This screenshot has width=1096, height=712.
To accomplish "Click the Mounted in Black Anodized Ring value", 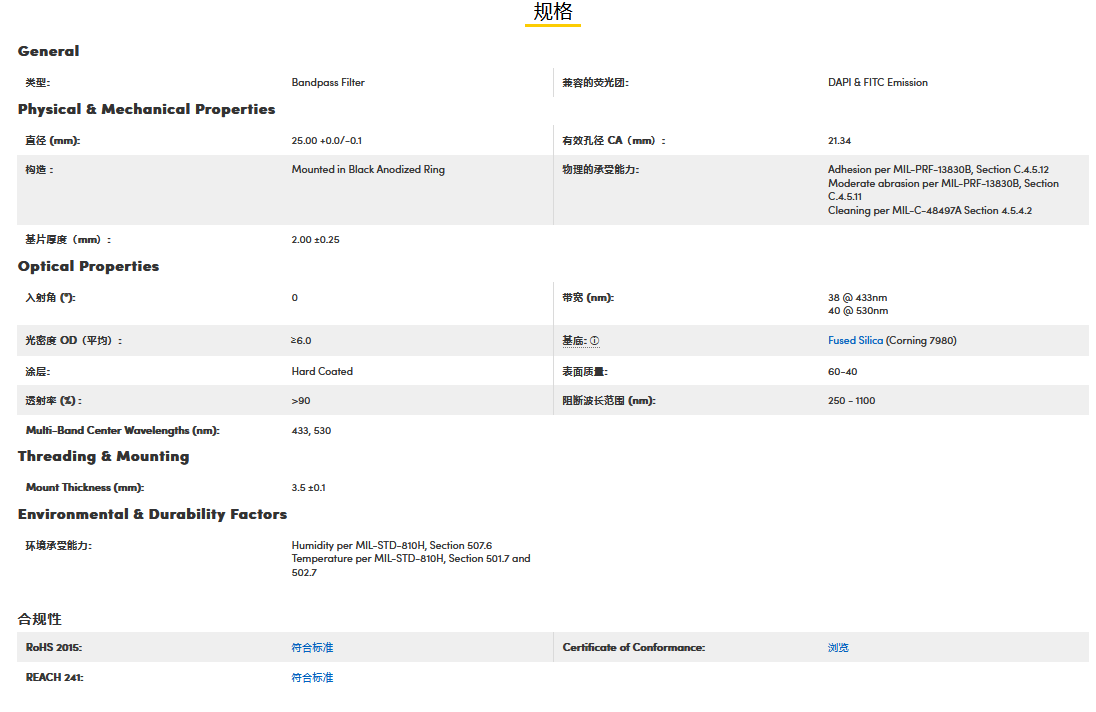I will (x=368, y=170).
